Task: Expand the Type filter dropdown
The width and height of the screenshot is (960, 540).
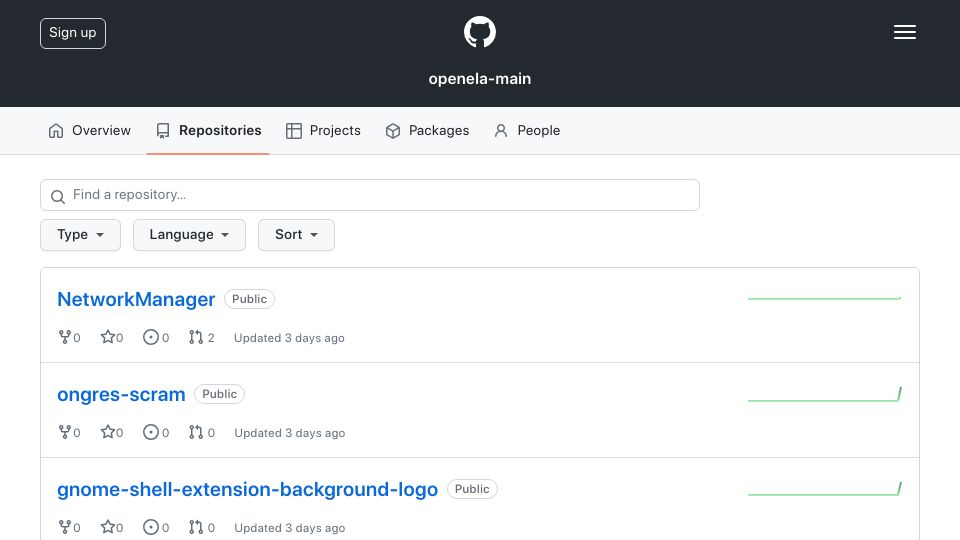Action: (80, 235)
